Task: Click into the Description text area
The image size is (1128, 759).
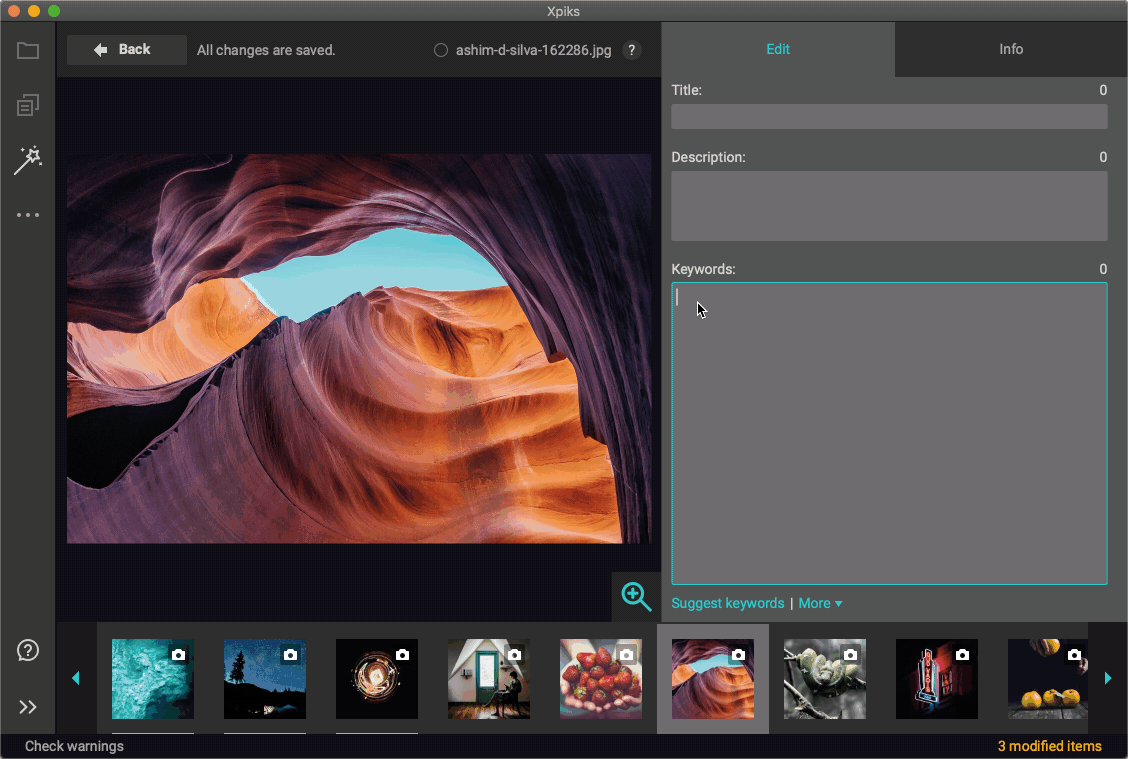Action: (x=889, y=206)
